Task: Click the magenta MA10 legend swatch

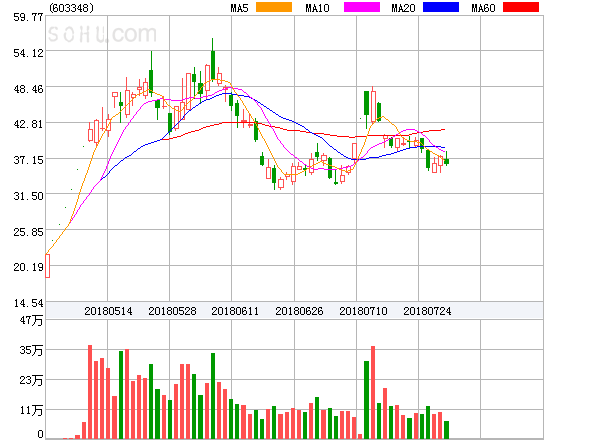Action: click(x=362, y=7)
